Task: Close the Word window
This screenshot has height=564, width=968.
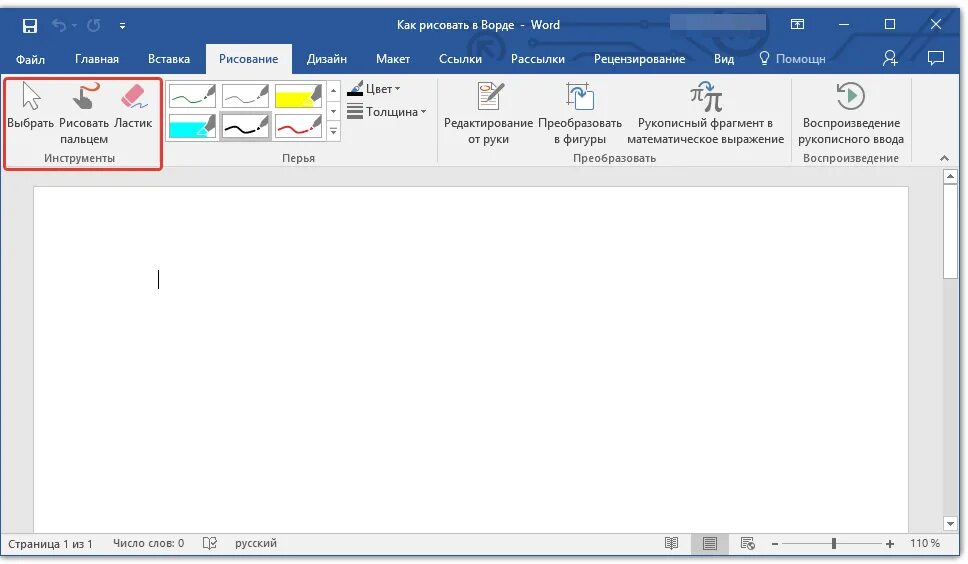Action: point(936,25)
